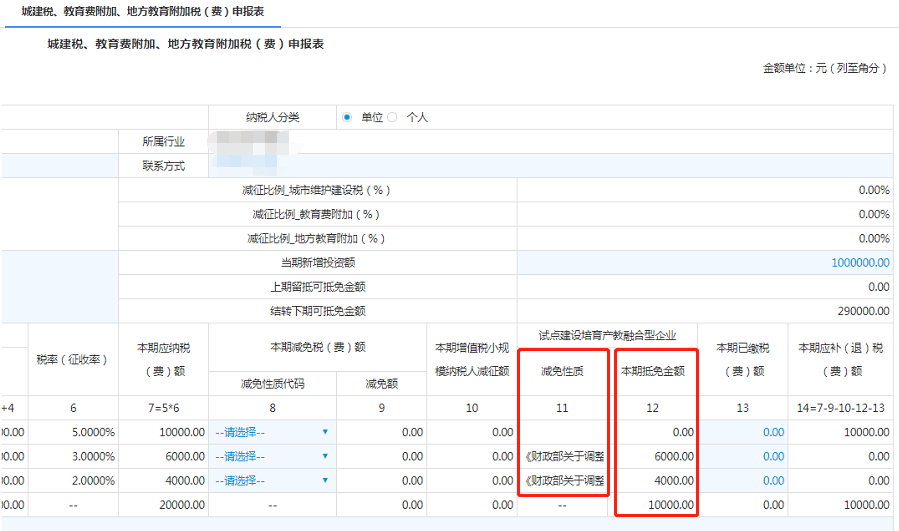Select the 单位 taxpayer type radio button
Image resolution: width=899 pixels, height=531 pixels.
[x=347, y=117]
